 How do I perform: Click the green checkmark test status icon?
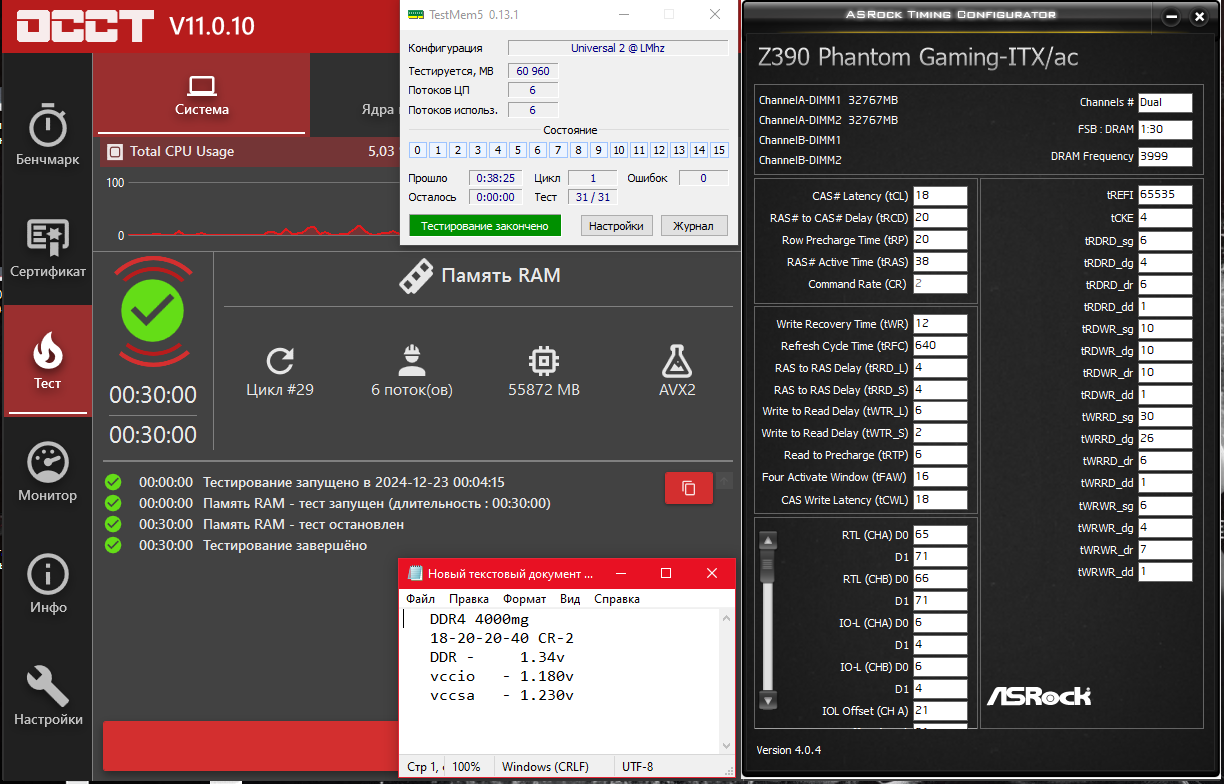click(x=152, y=312)
